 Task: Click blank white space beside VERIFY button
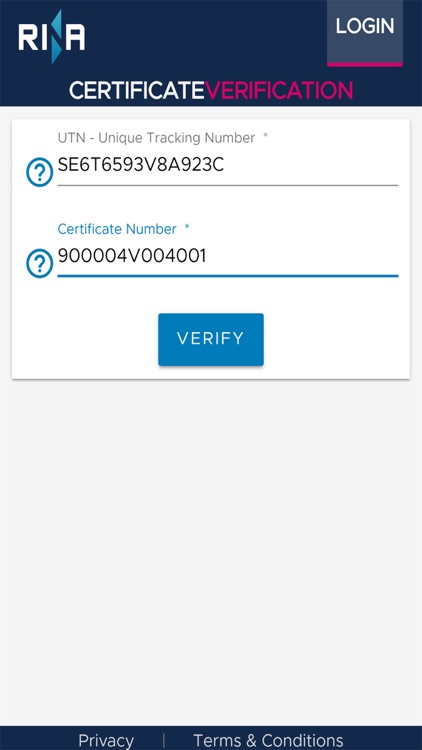tap(335, 340)
